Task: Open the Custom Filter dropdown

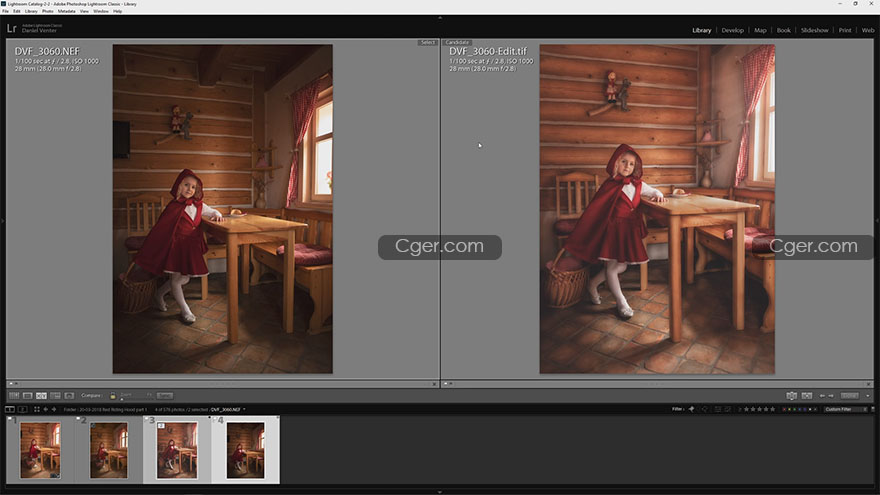Action: pos(846,409)
